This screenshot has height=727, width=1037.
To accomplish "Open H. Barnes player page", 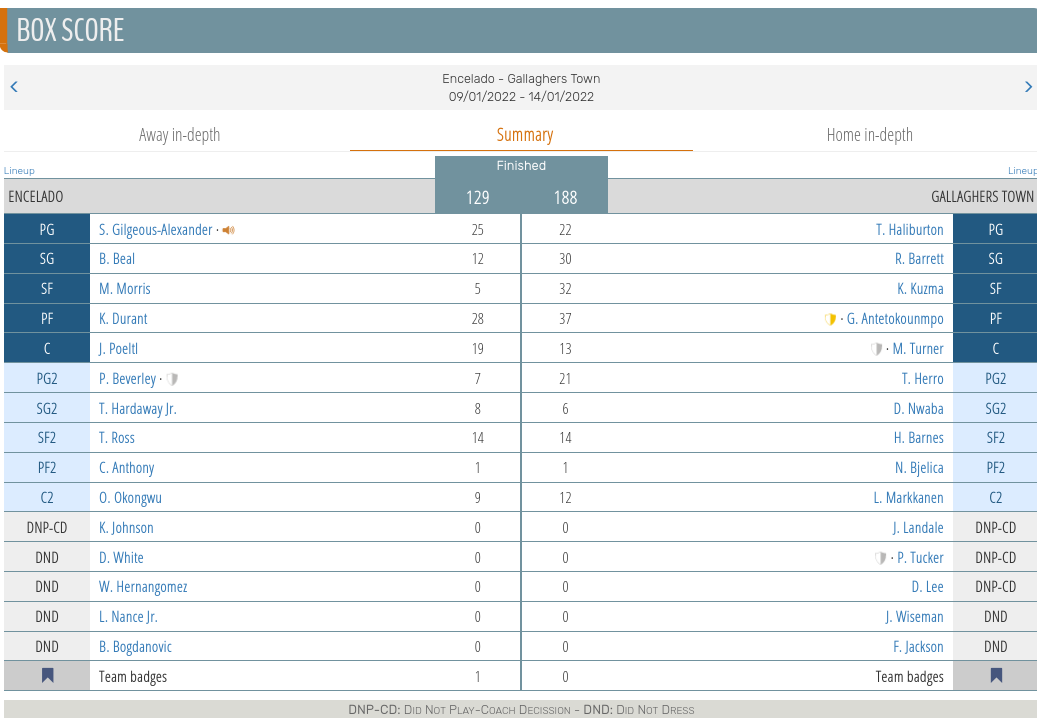I will [x=919, y=438].
